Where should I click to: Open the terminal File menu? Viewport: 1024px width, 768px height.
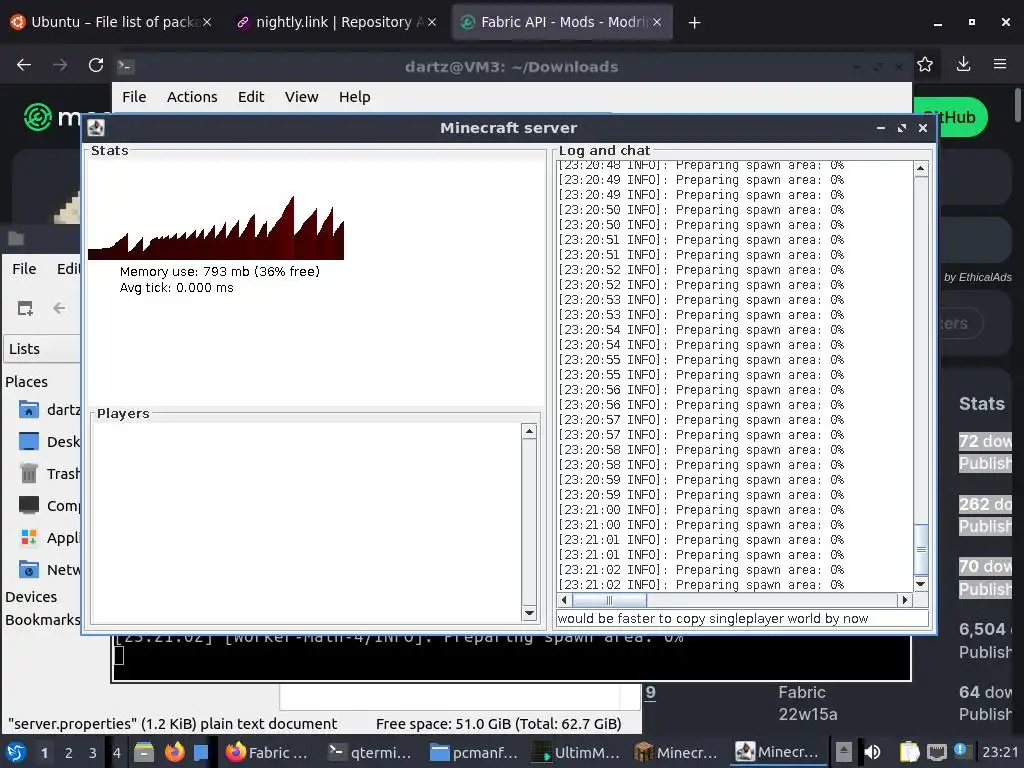point(134,97)
